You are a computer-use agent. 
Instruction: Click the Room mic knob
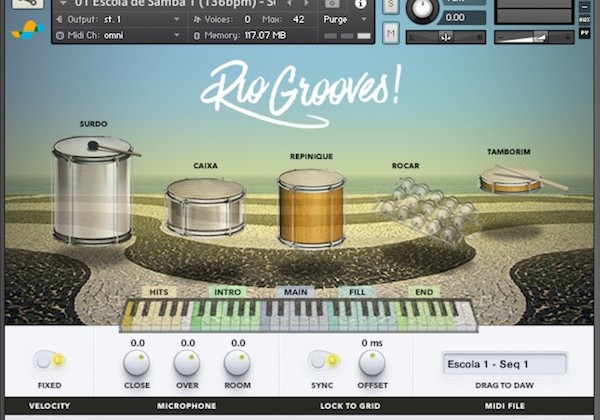coord(237,363)
